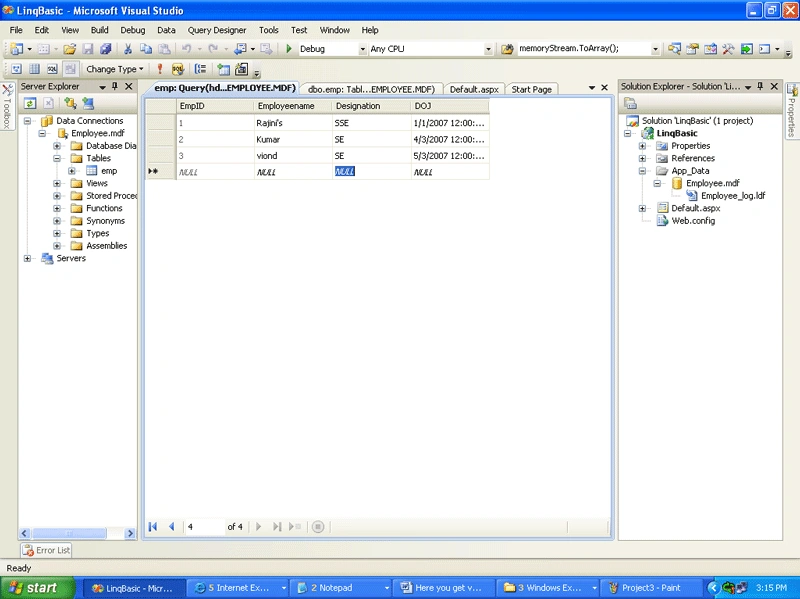The height and width of the screenshot is (599, 800).
Task: Click the Cut scissors icon
Action: (128, 48)
